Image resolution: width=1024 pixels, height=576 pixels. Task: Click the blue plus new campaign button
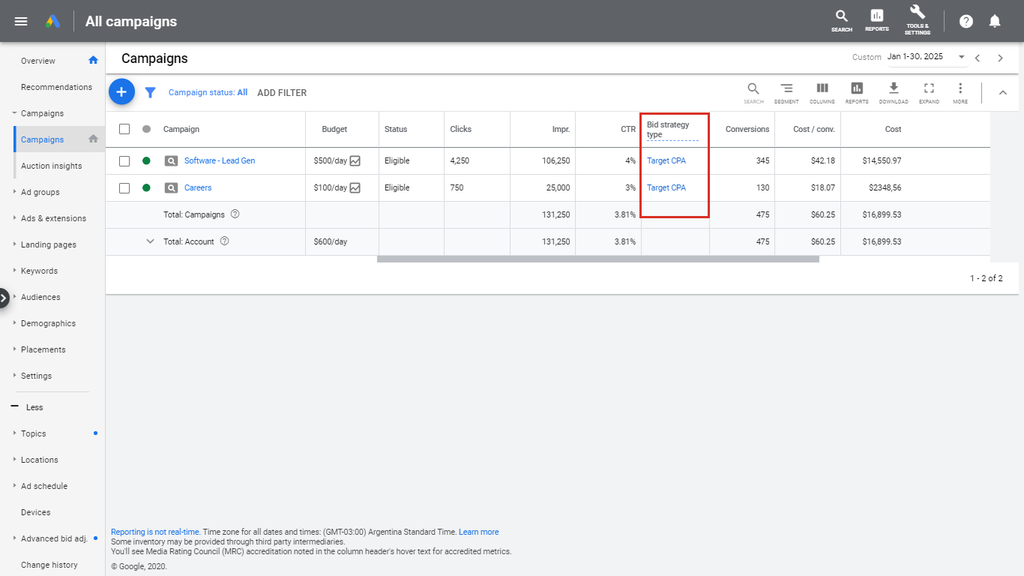click(x=121, y=92)
